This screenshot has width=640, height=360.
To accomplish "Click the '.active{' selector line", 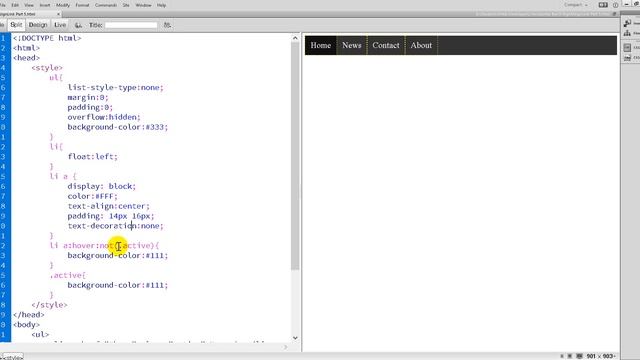I will 68,275.
